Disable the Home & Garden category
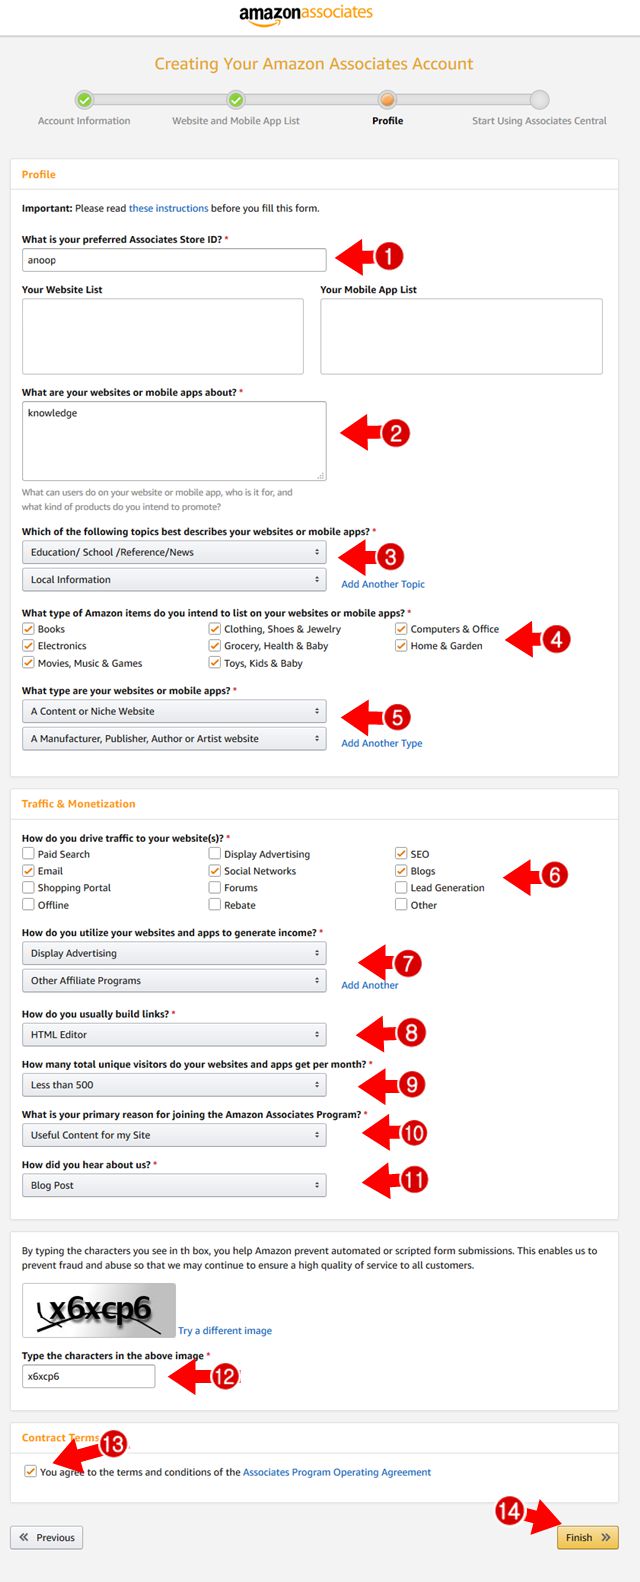The image size is (640, 1582). [x=401, y=645]
